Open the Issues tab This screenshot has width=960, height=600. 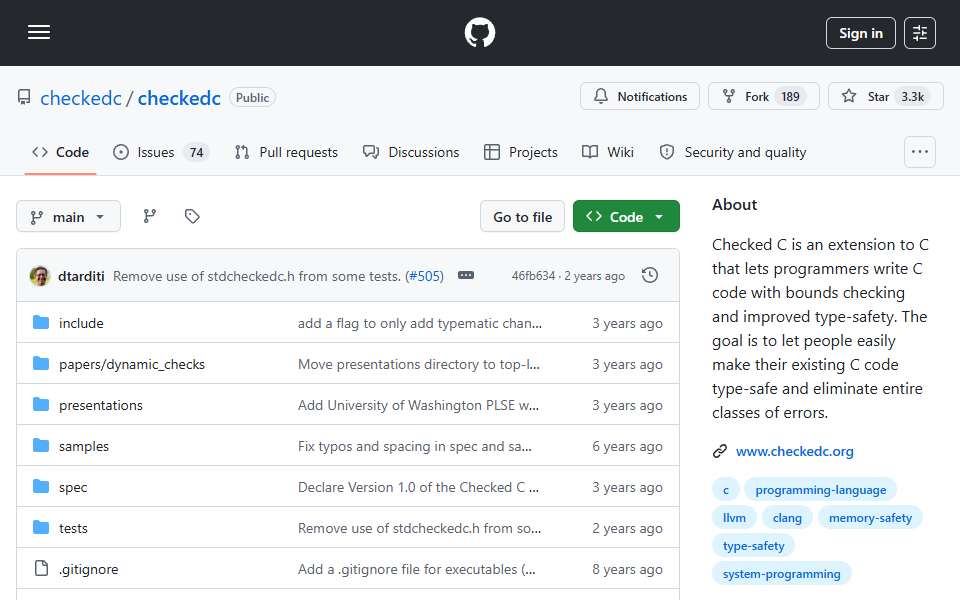coord(162,152)
